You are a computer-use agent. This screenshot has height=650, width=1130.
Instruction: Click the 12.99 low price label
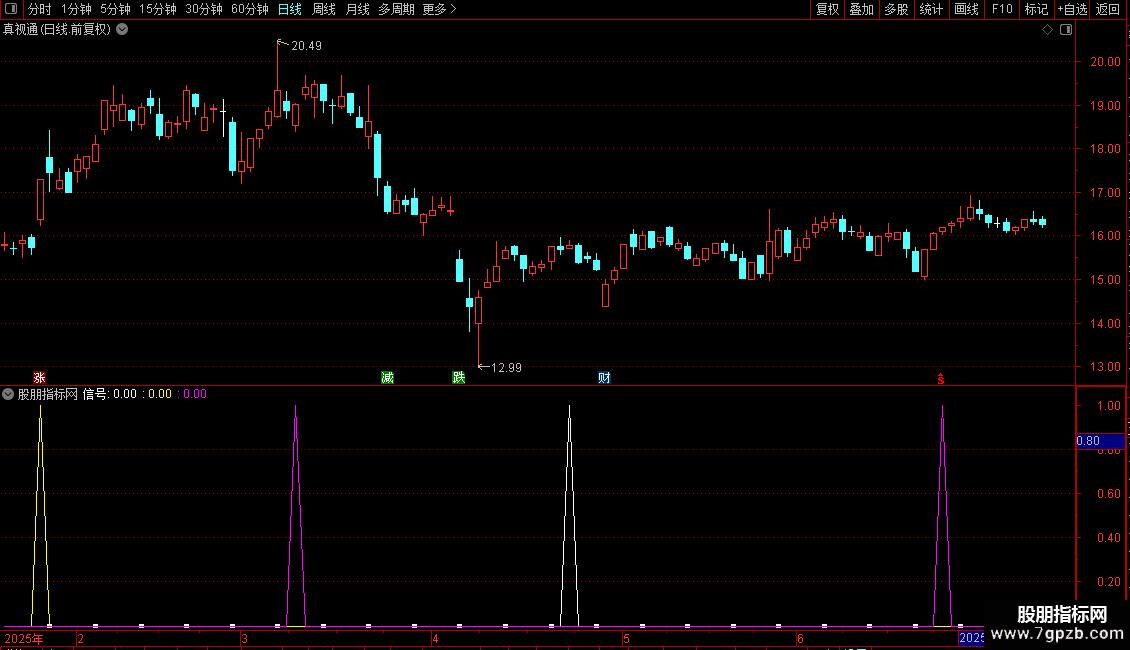[x=506, y=368]
